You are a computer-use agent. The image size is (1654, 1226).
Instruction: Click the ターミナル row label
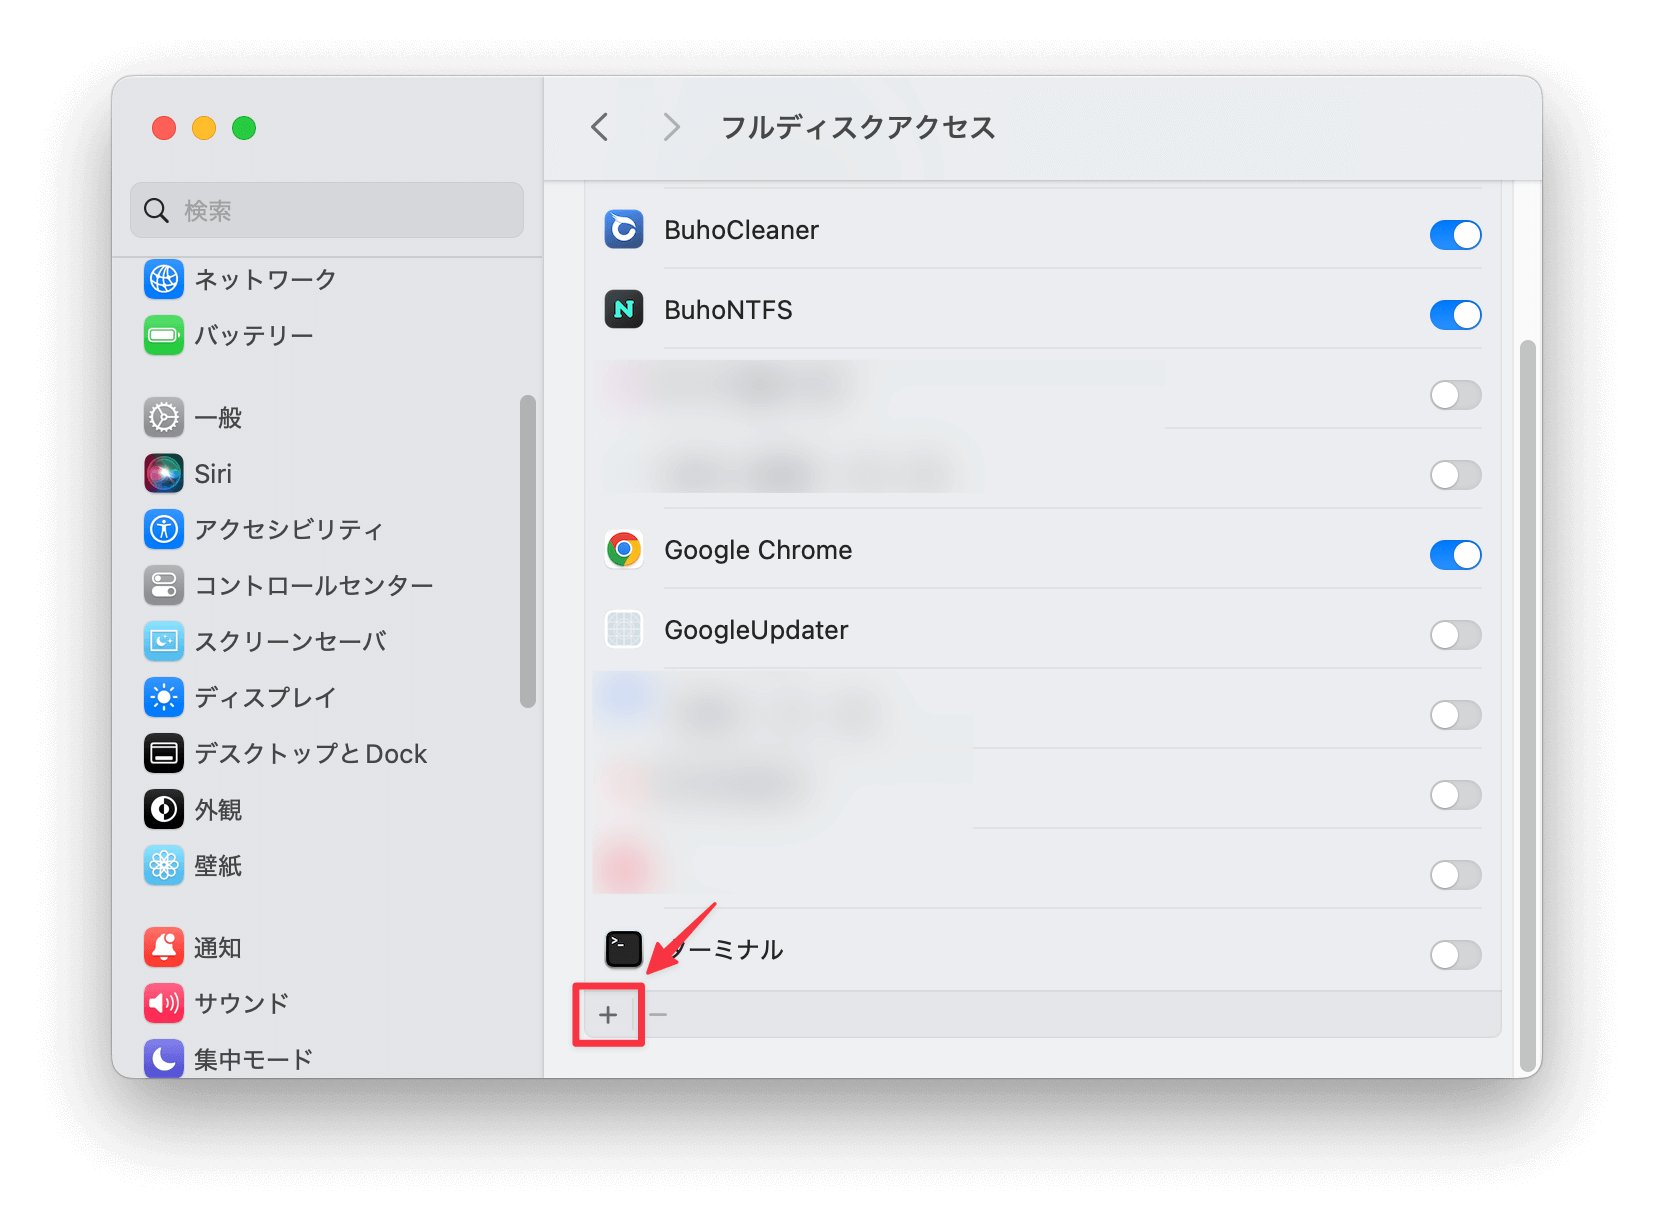[x=724, y=949]
